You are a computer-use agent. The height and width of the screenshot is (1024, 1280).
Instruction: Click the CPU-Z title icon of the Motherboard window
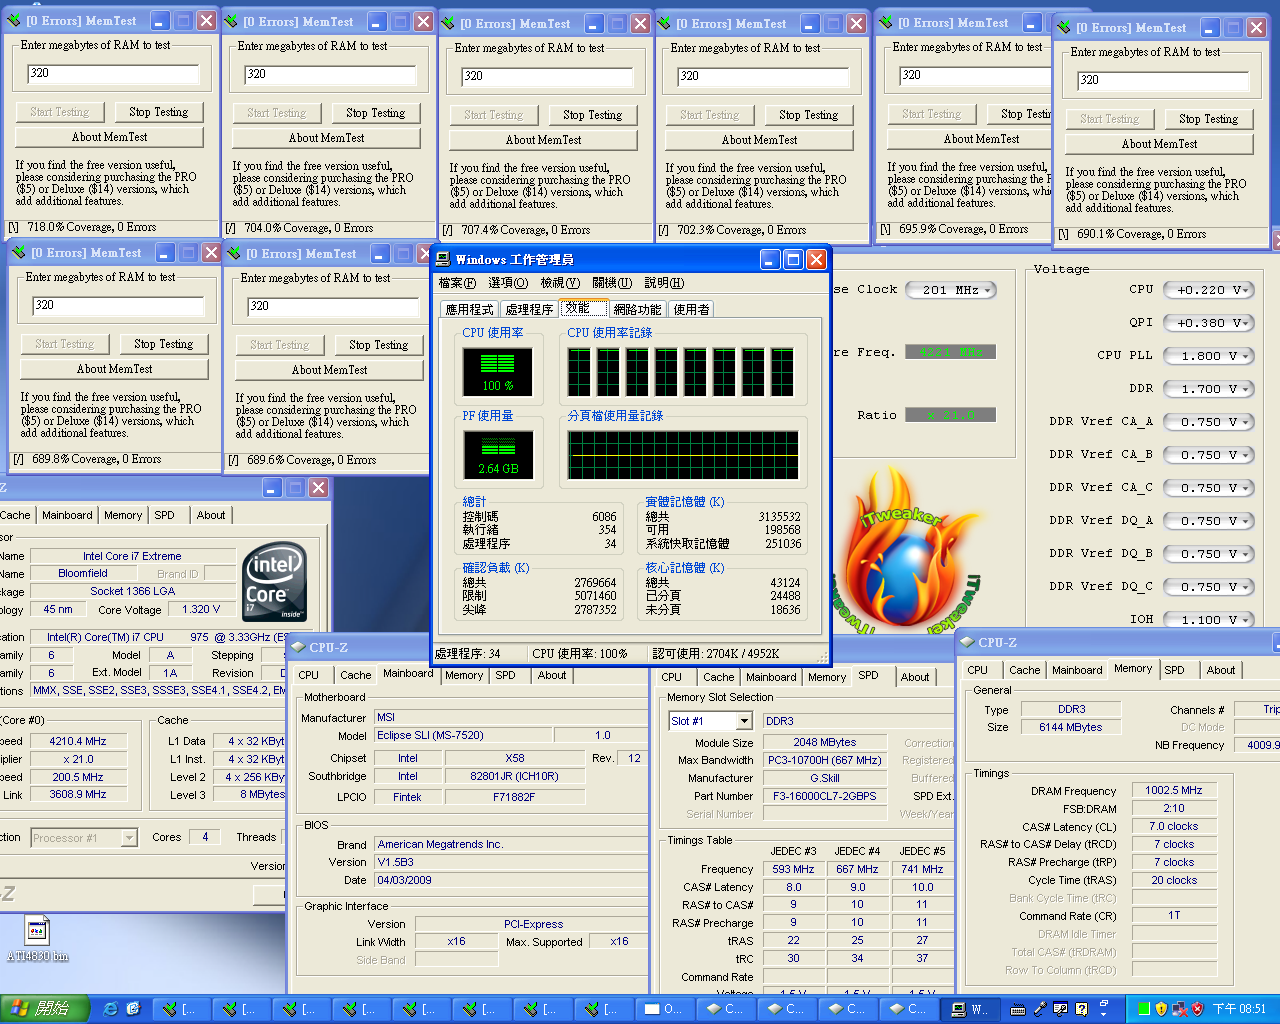[298, 647]
